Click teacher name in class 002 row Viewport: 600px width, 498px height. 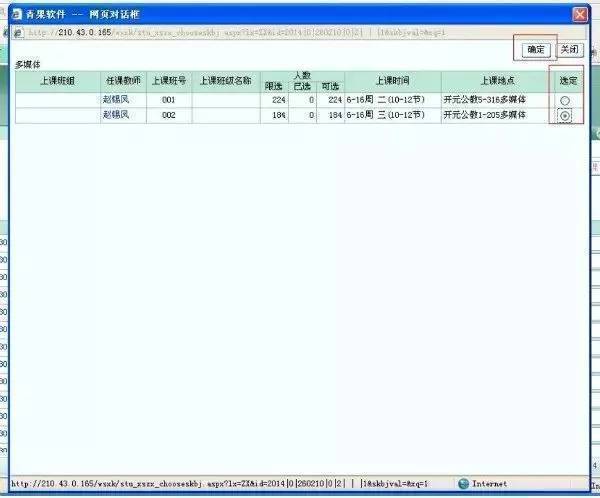[x=116, y=114]
